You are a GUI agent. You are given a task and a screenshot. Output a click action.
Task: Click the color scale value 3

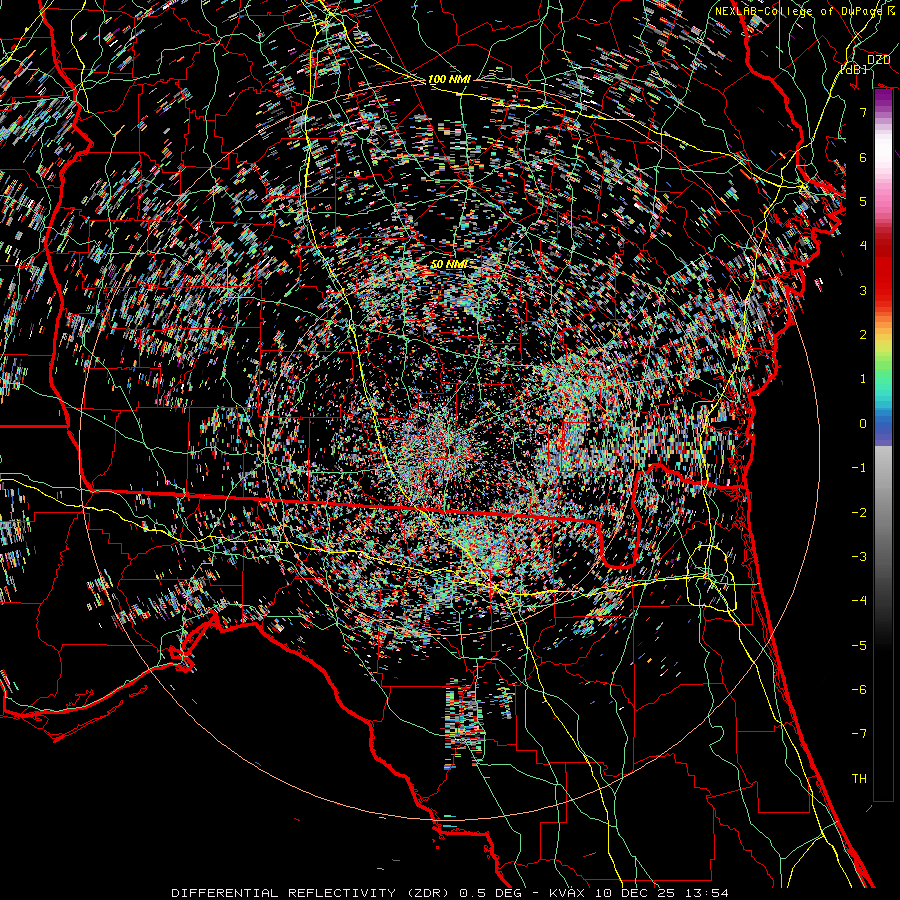pos(863,290)
